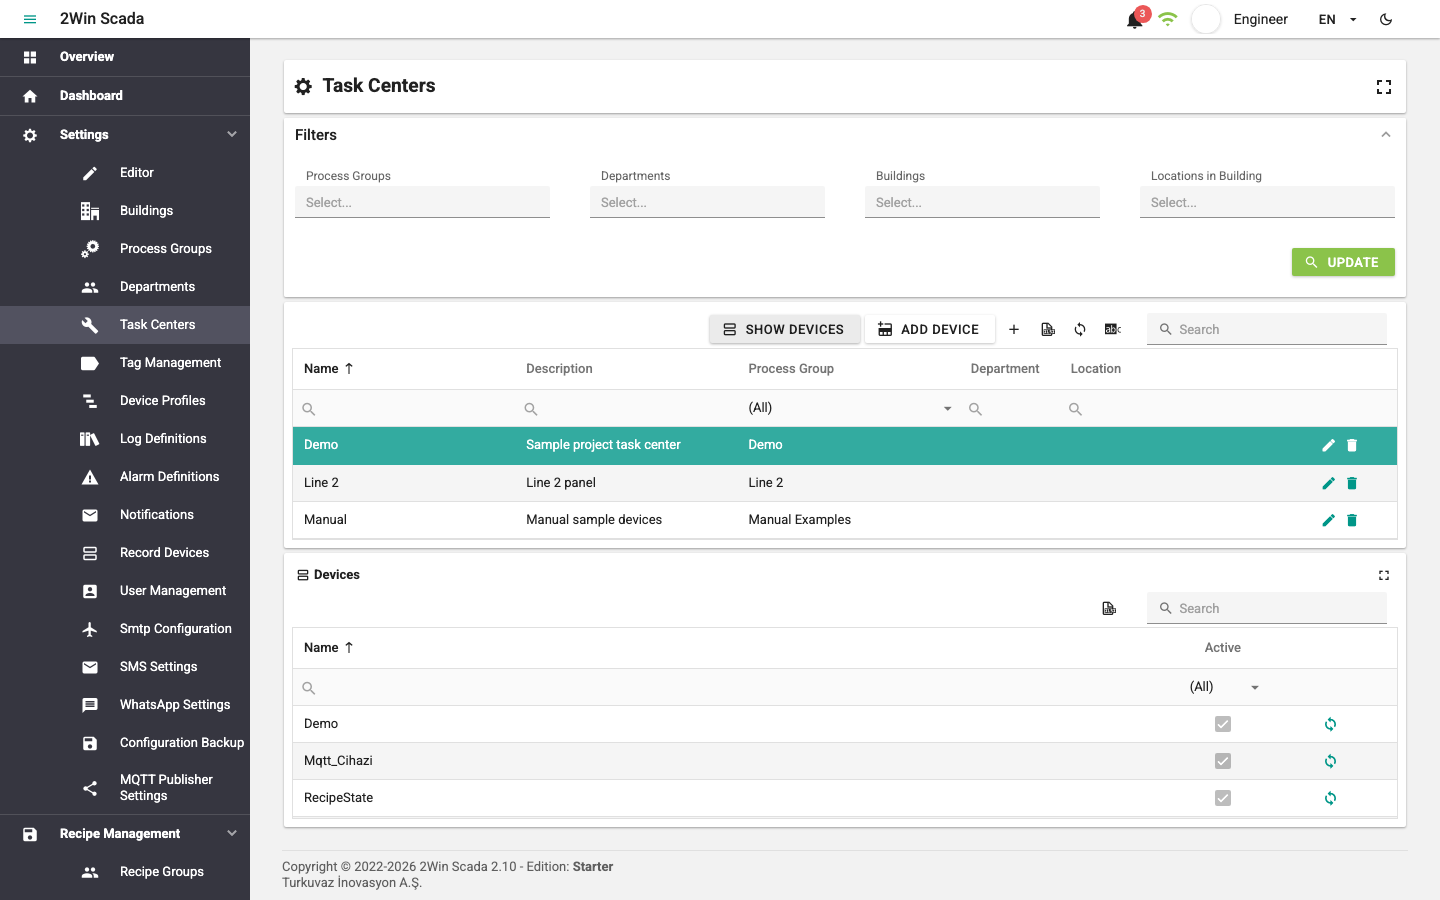Open MQTT Publisher Settings page

coord(125,788)
